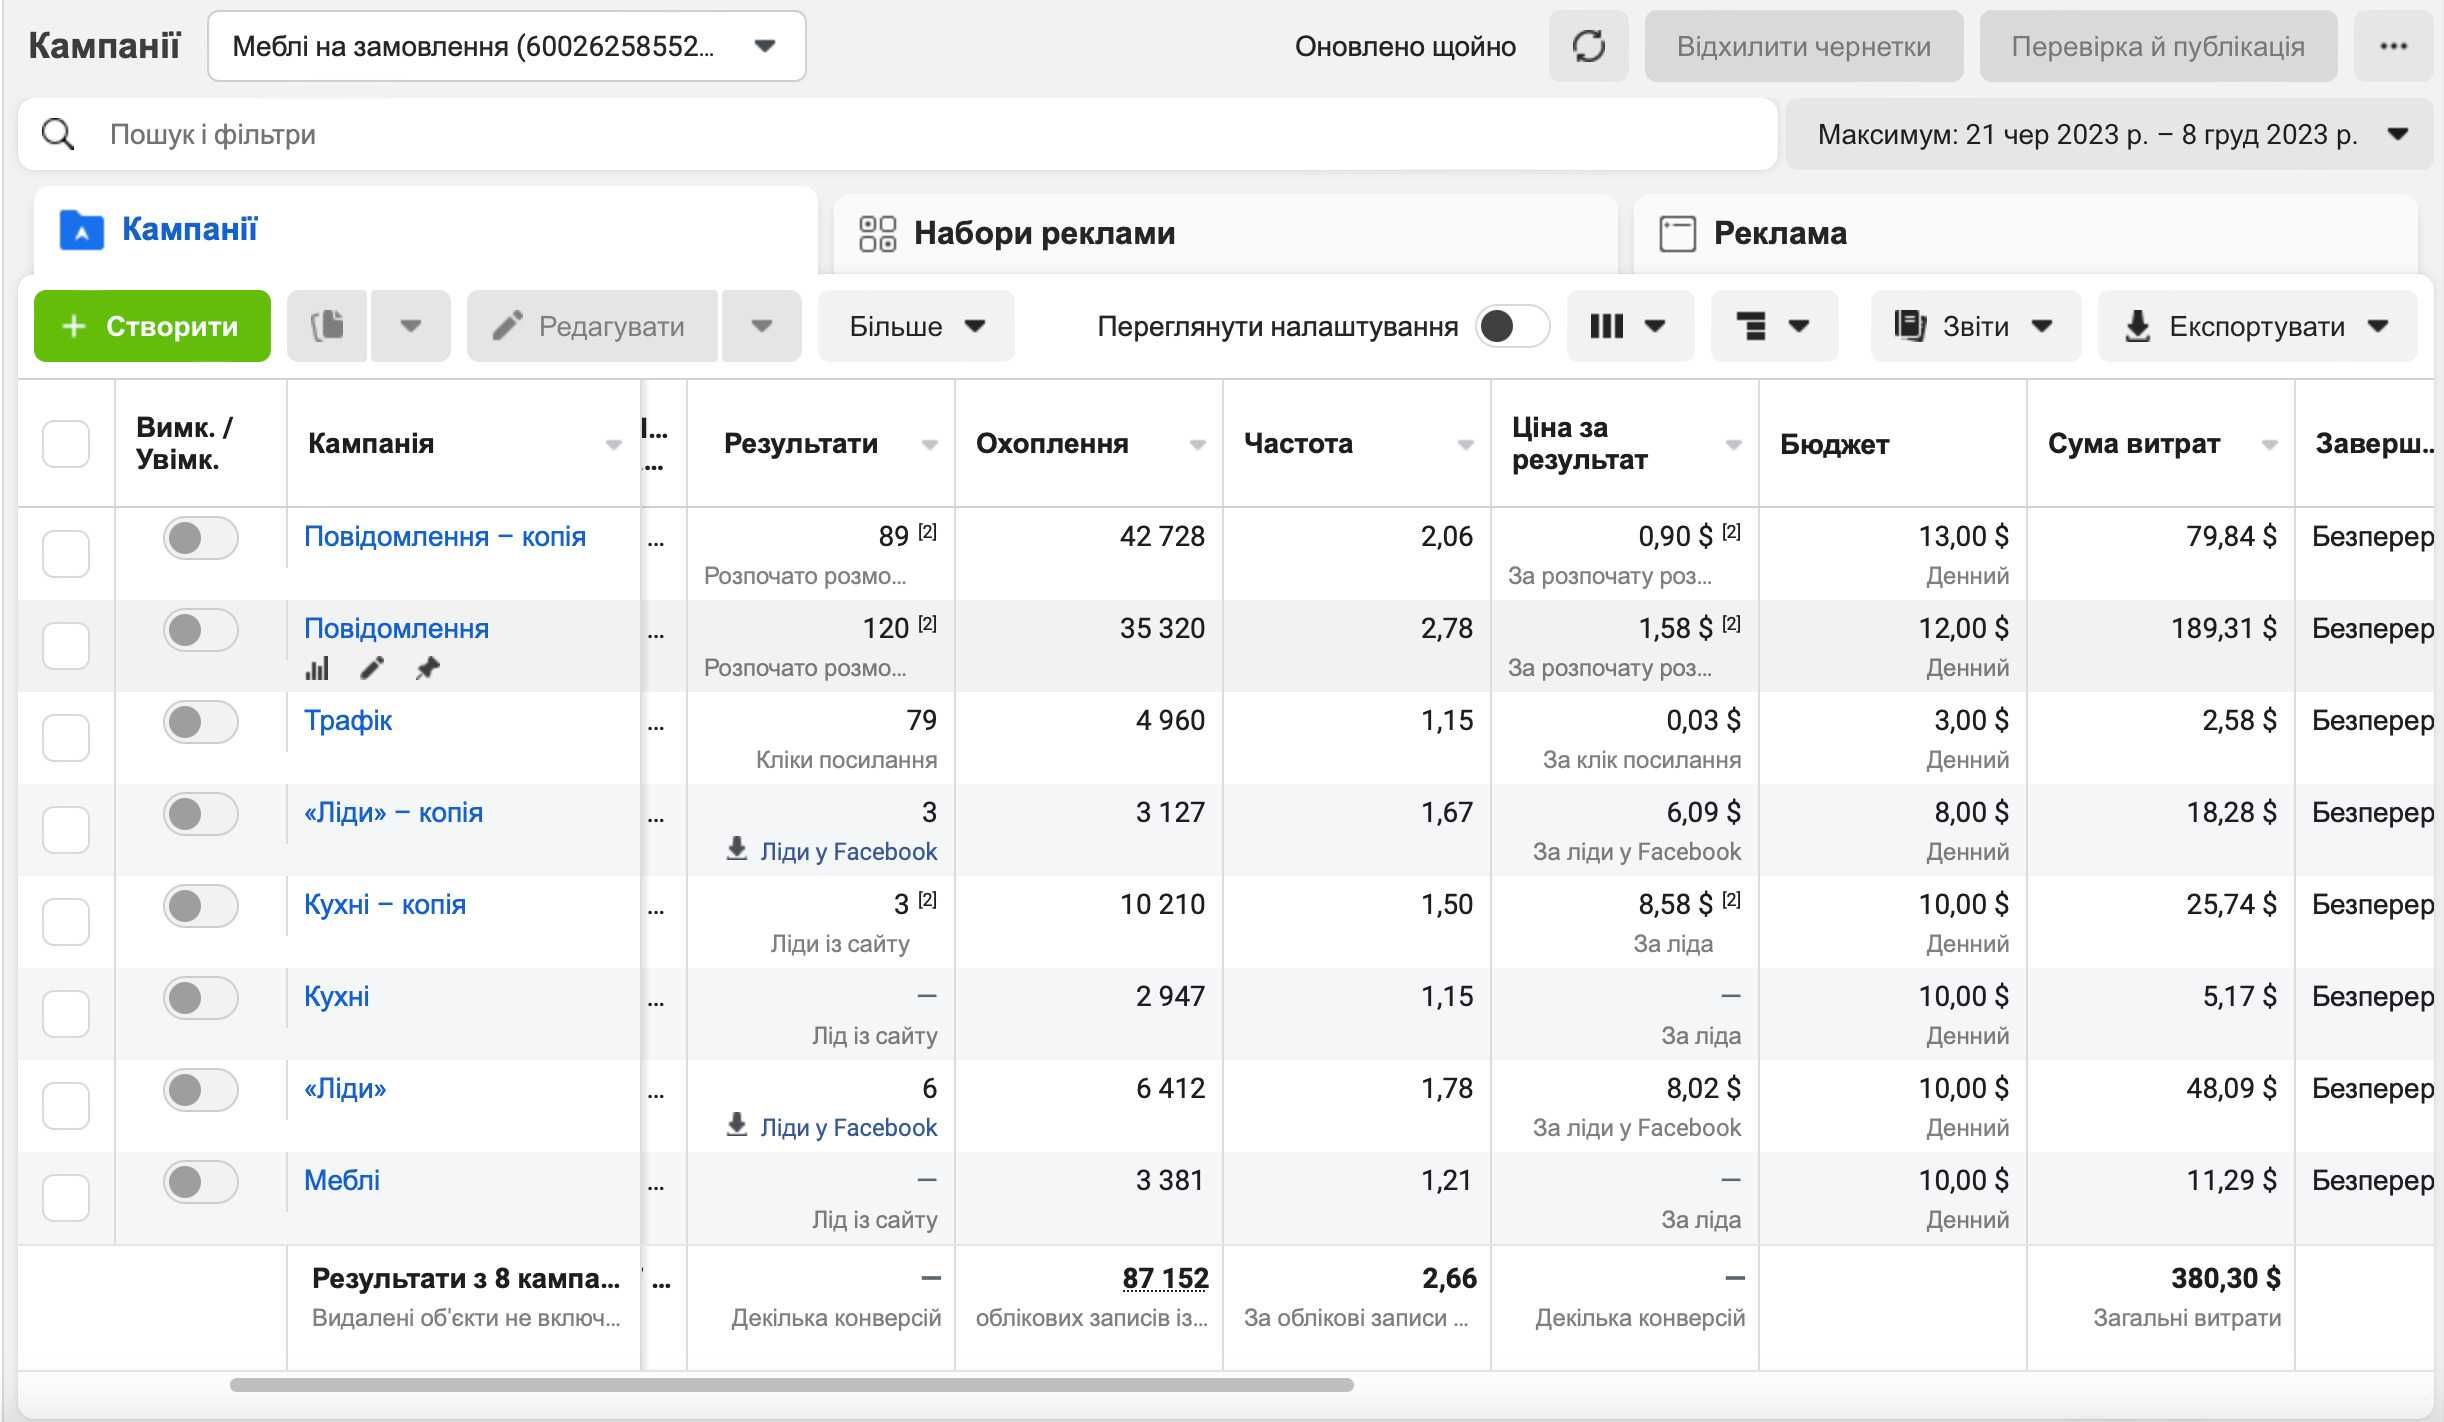Check the select-all header checkbox
The height and width of the screenshot is (1422, 2444).
(x=66, y=444)
